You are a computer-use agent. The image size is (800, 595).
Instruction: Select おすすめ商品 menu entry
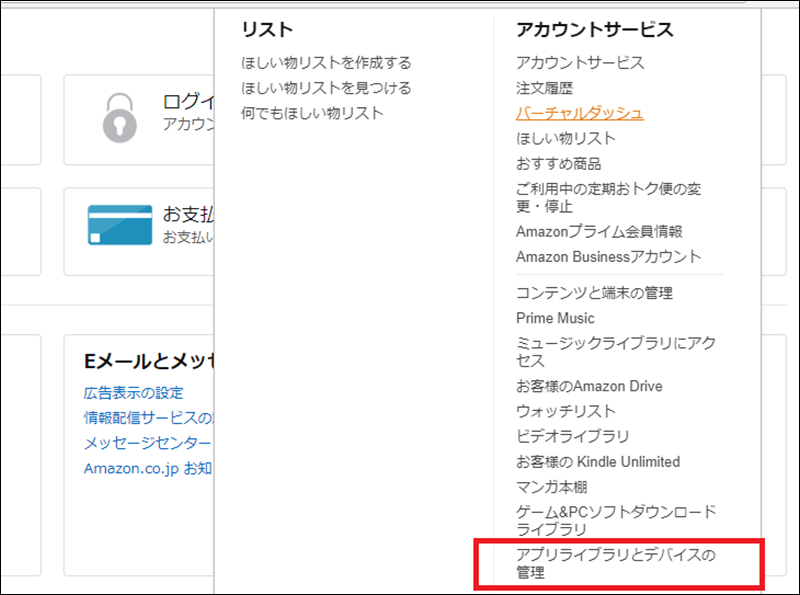559,163
